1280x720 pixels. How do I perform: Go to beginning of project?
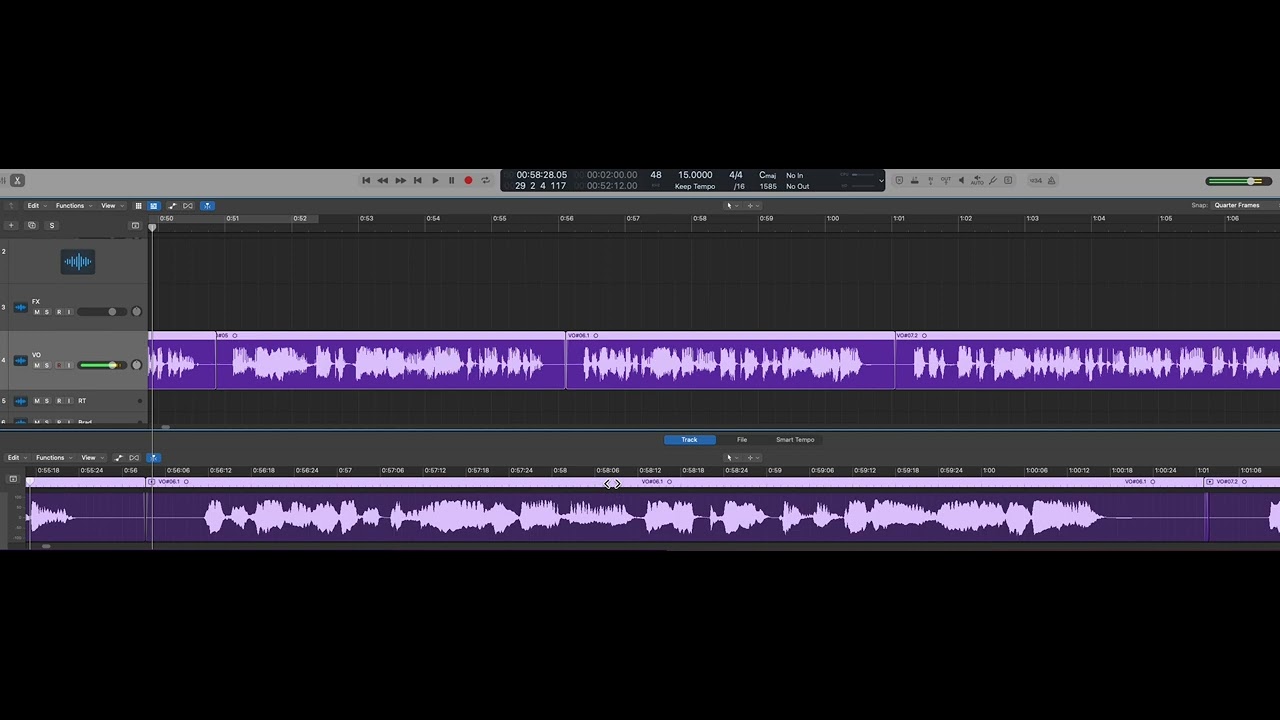[x=366, y=181]
